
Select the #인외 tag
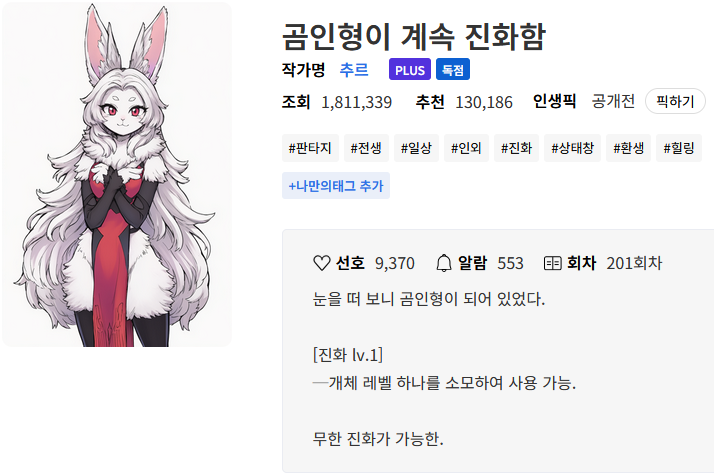[x=466, y=148]
